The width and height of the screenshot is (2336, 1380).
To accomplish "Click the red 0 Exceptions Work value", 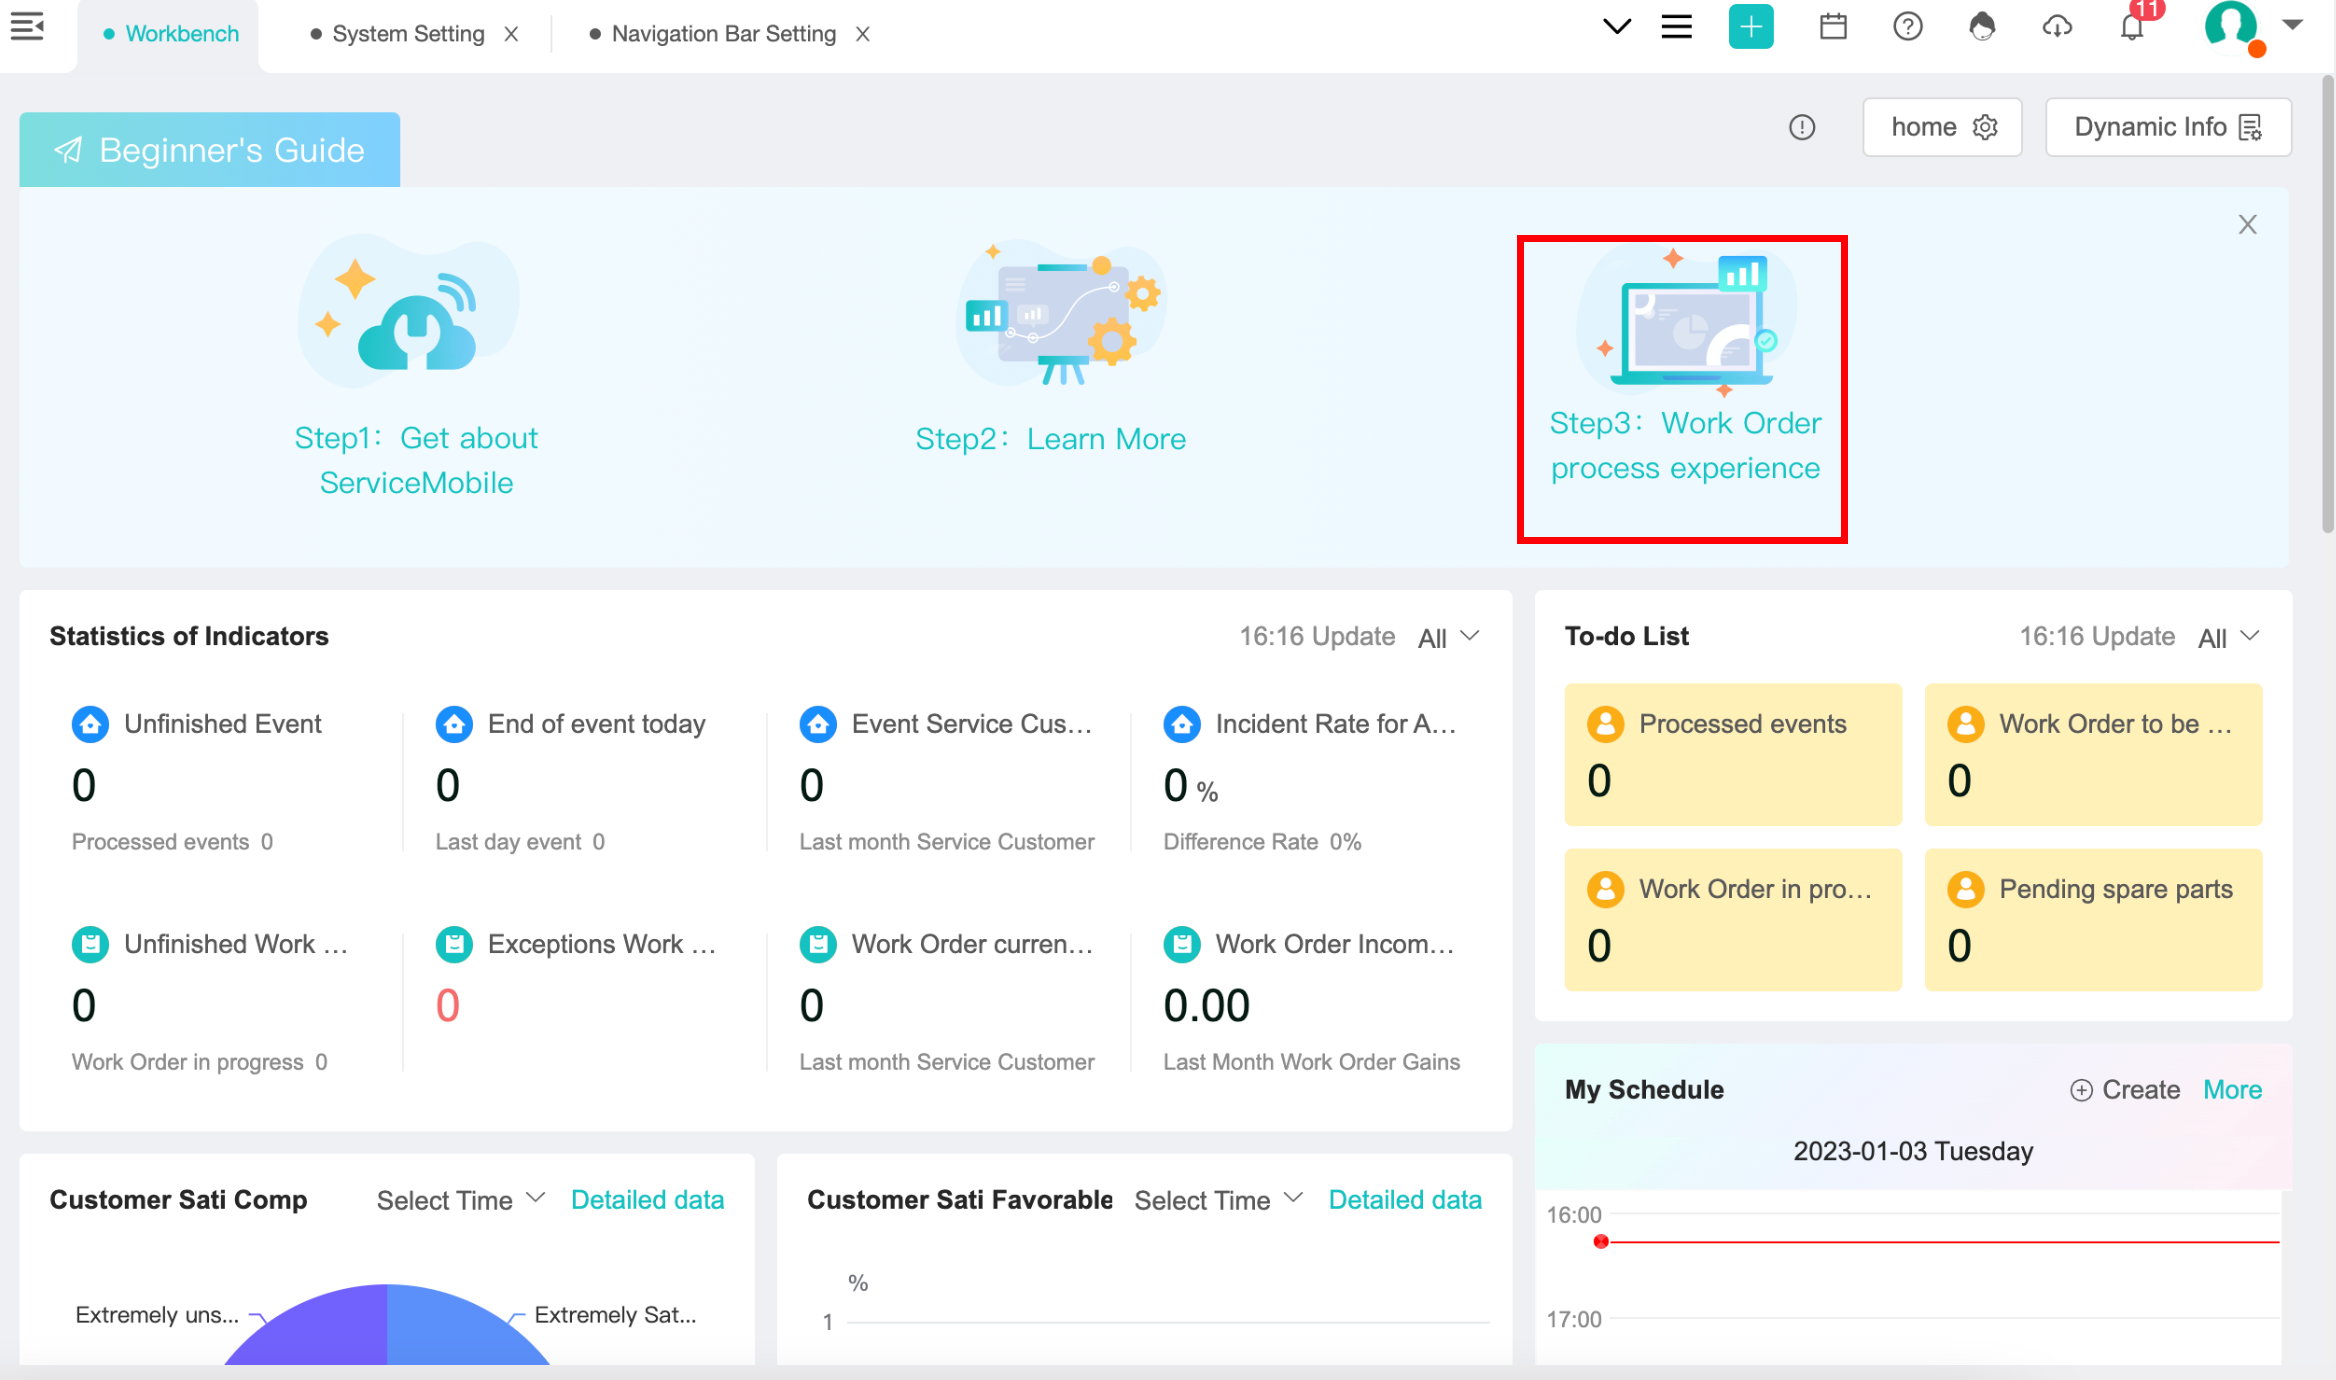I will (x=448, y=1006).
